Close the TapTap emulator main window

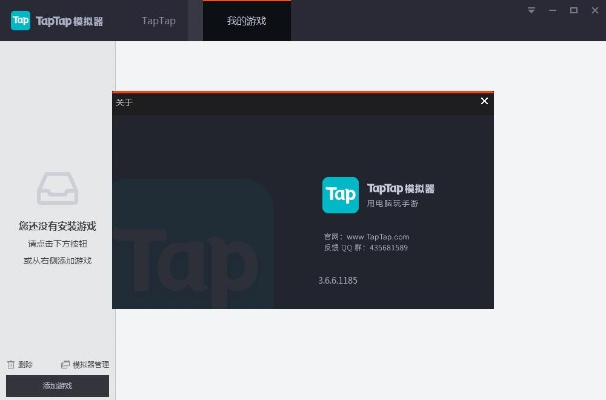tap(594, 10)
